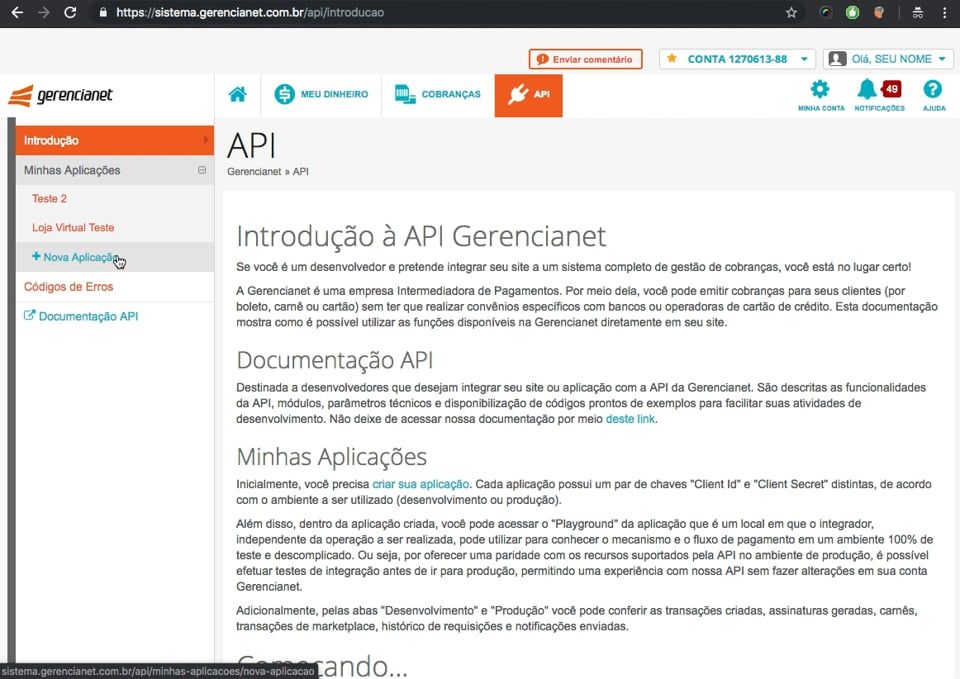Open Meu Dinheiro money icon
This screenshot has width=960, height=679.
(284, 94)
